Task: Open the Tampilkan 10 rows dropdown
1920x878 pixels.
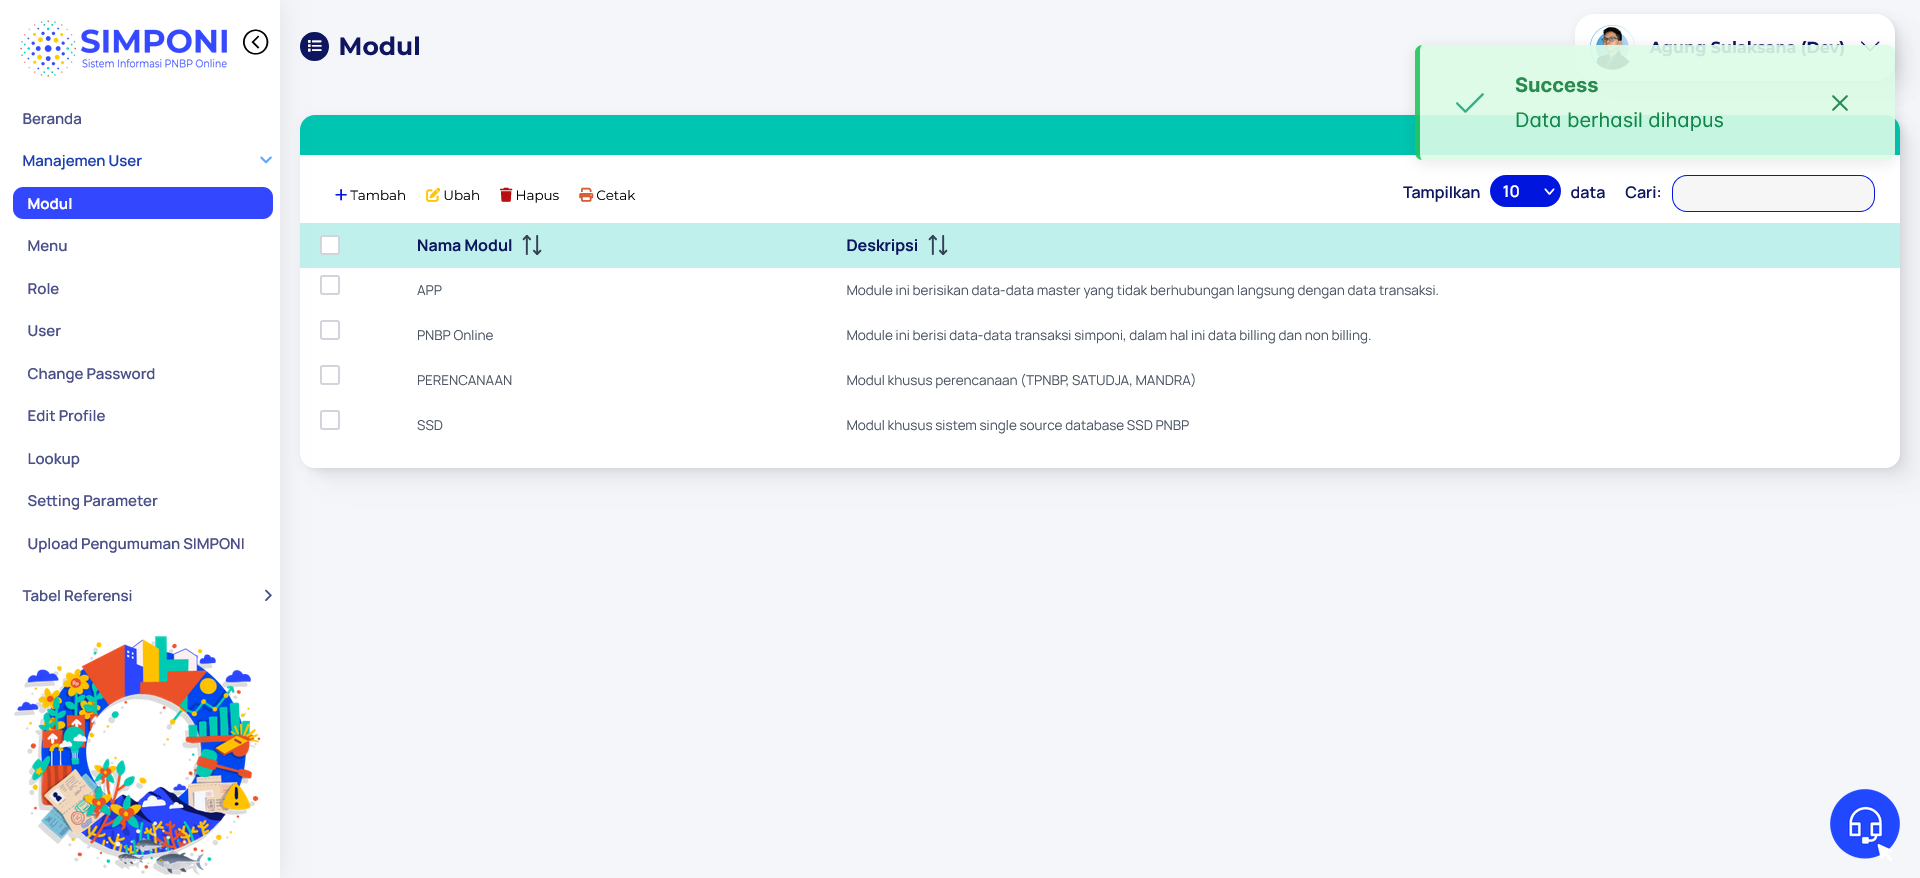Action: [x=1525, y=191]
